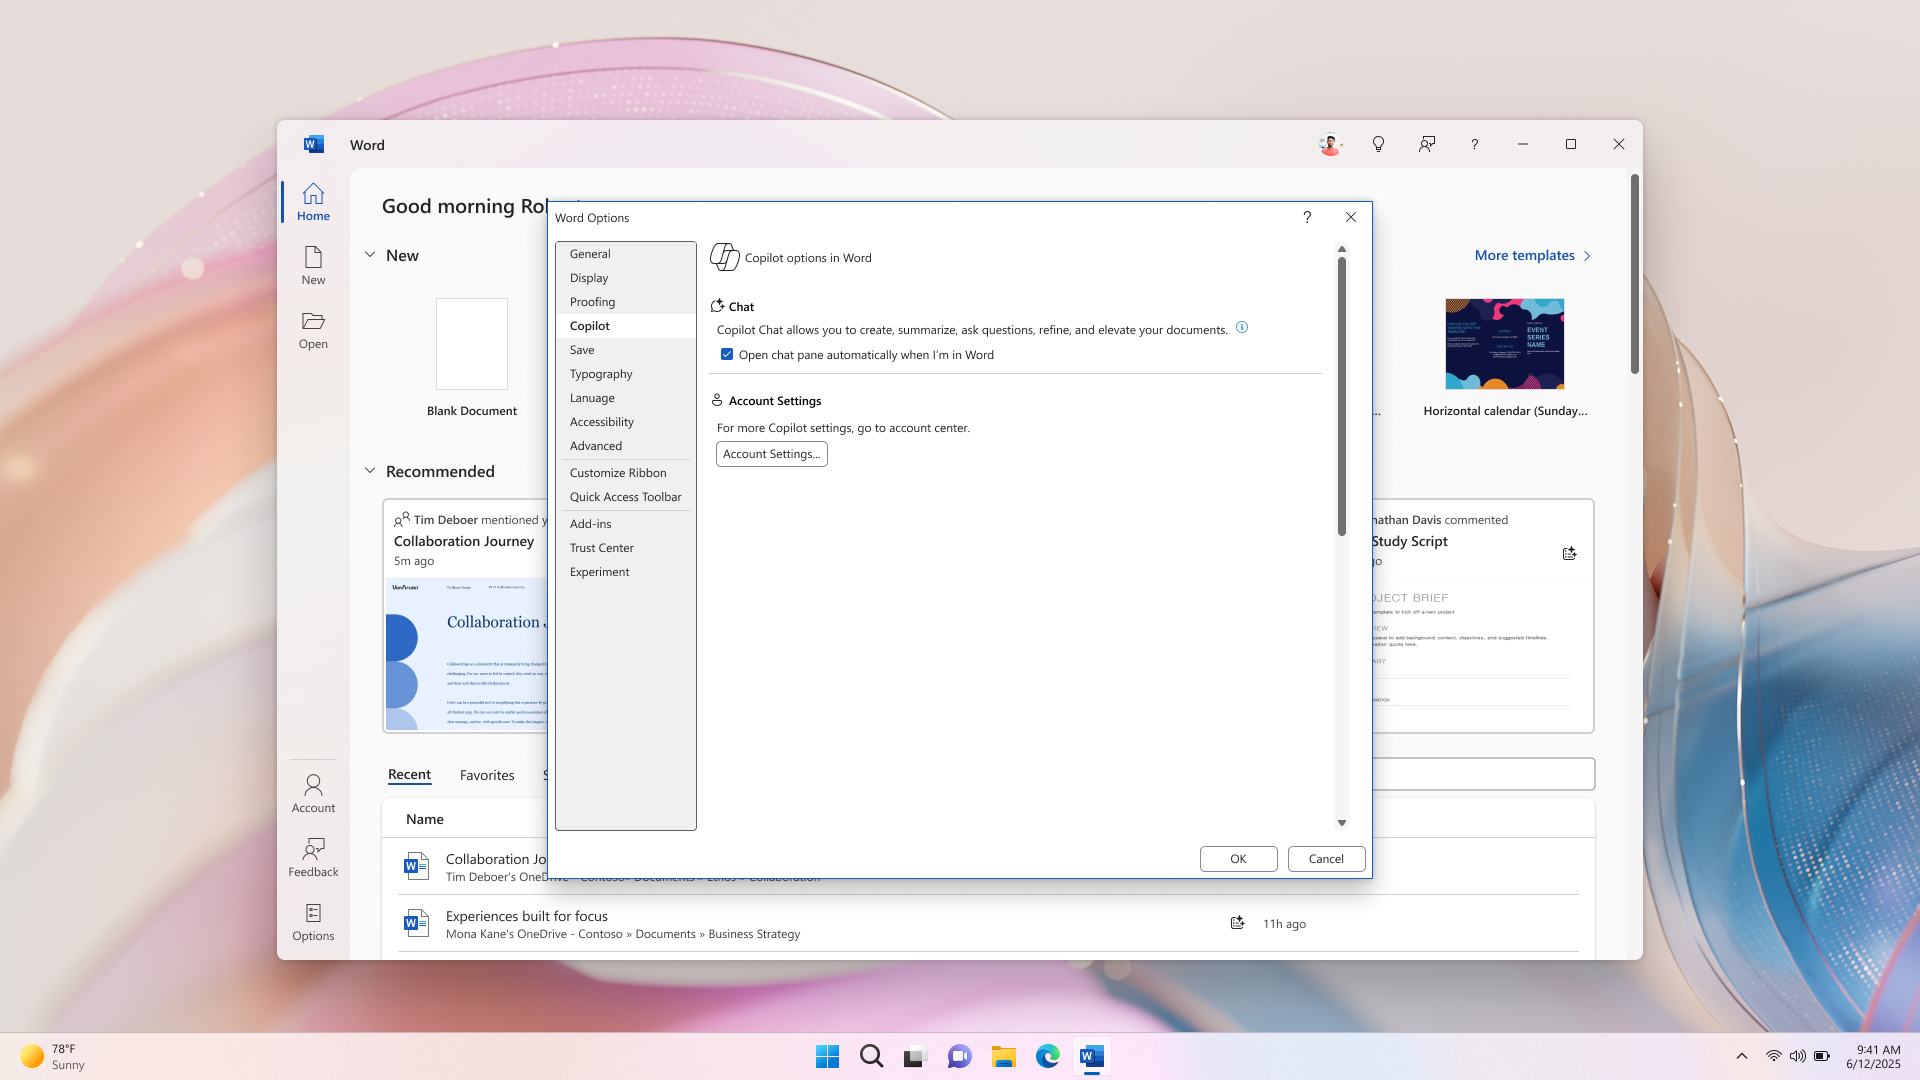Open Teams chat on taskbar
This screenshot has width=1920, height=1080.
pos(959,1056)
